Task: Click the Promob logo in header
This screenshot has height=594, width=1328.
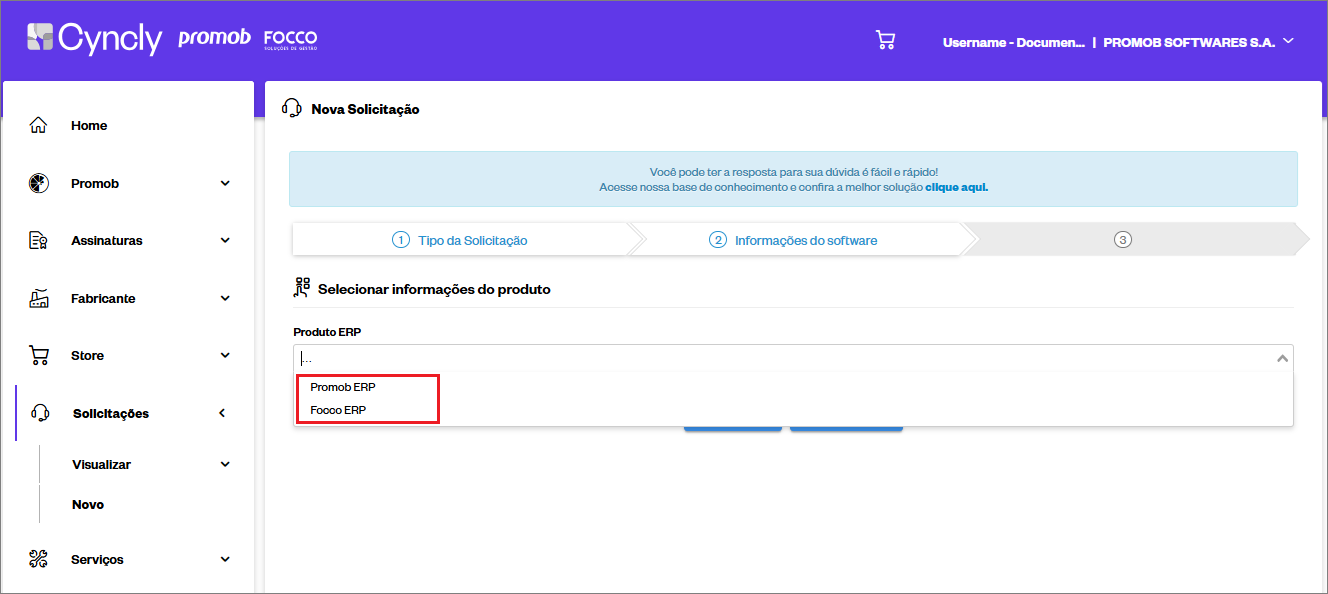Action: click(x=214, y=39)
